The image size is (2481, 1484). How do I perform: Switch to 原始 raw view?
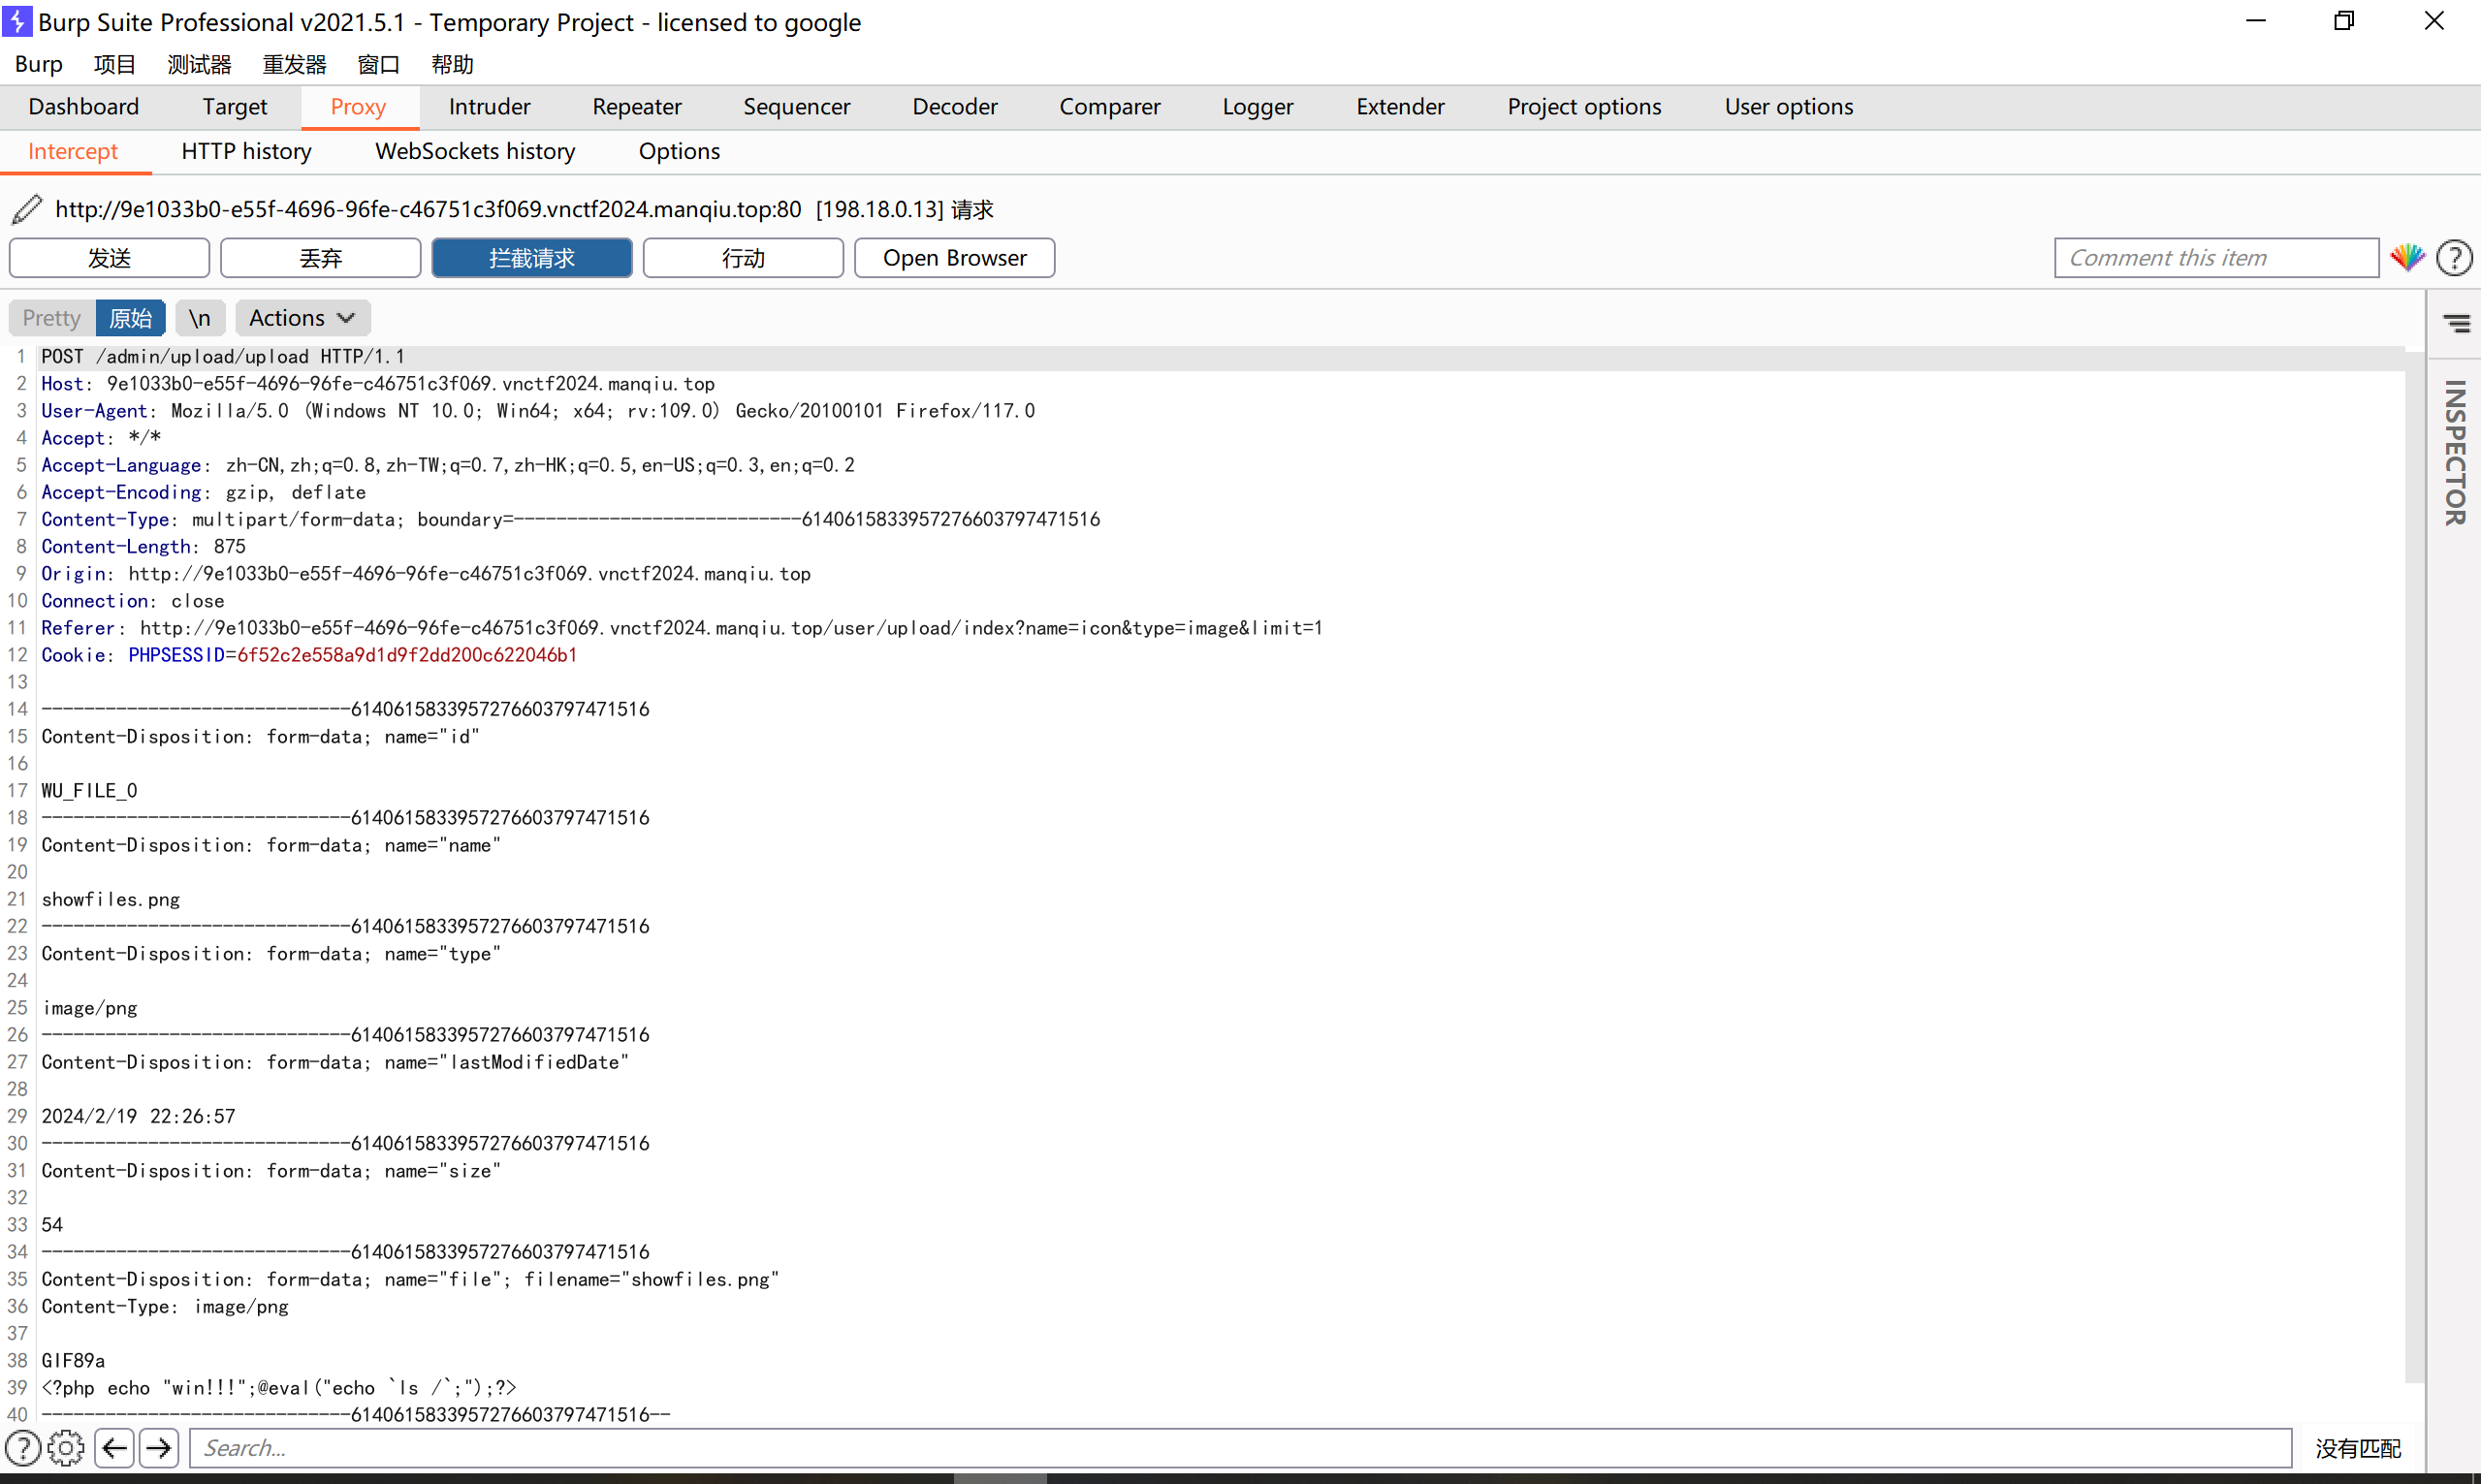click(x=130, y=318)
